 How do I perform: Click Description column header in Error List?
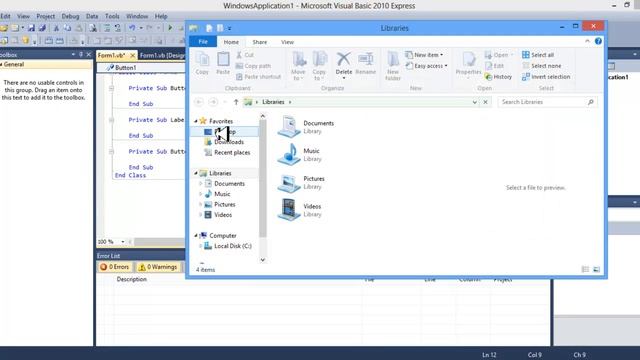coord(131,279)
